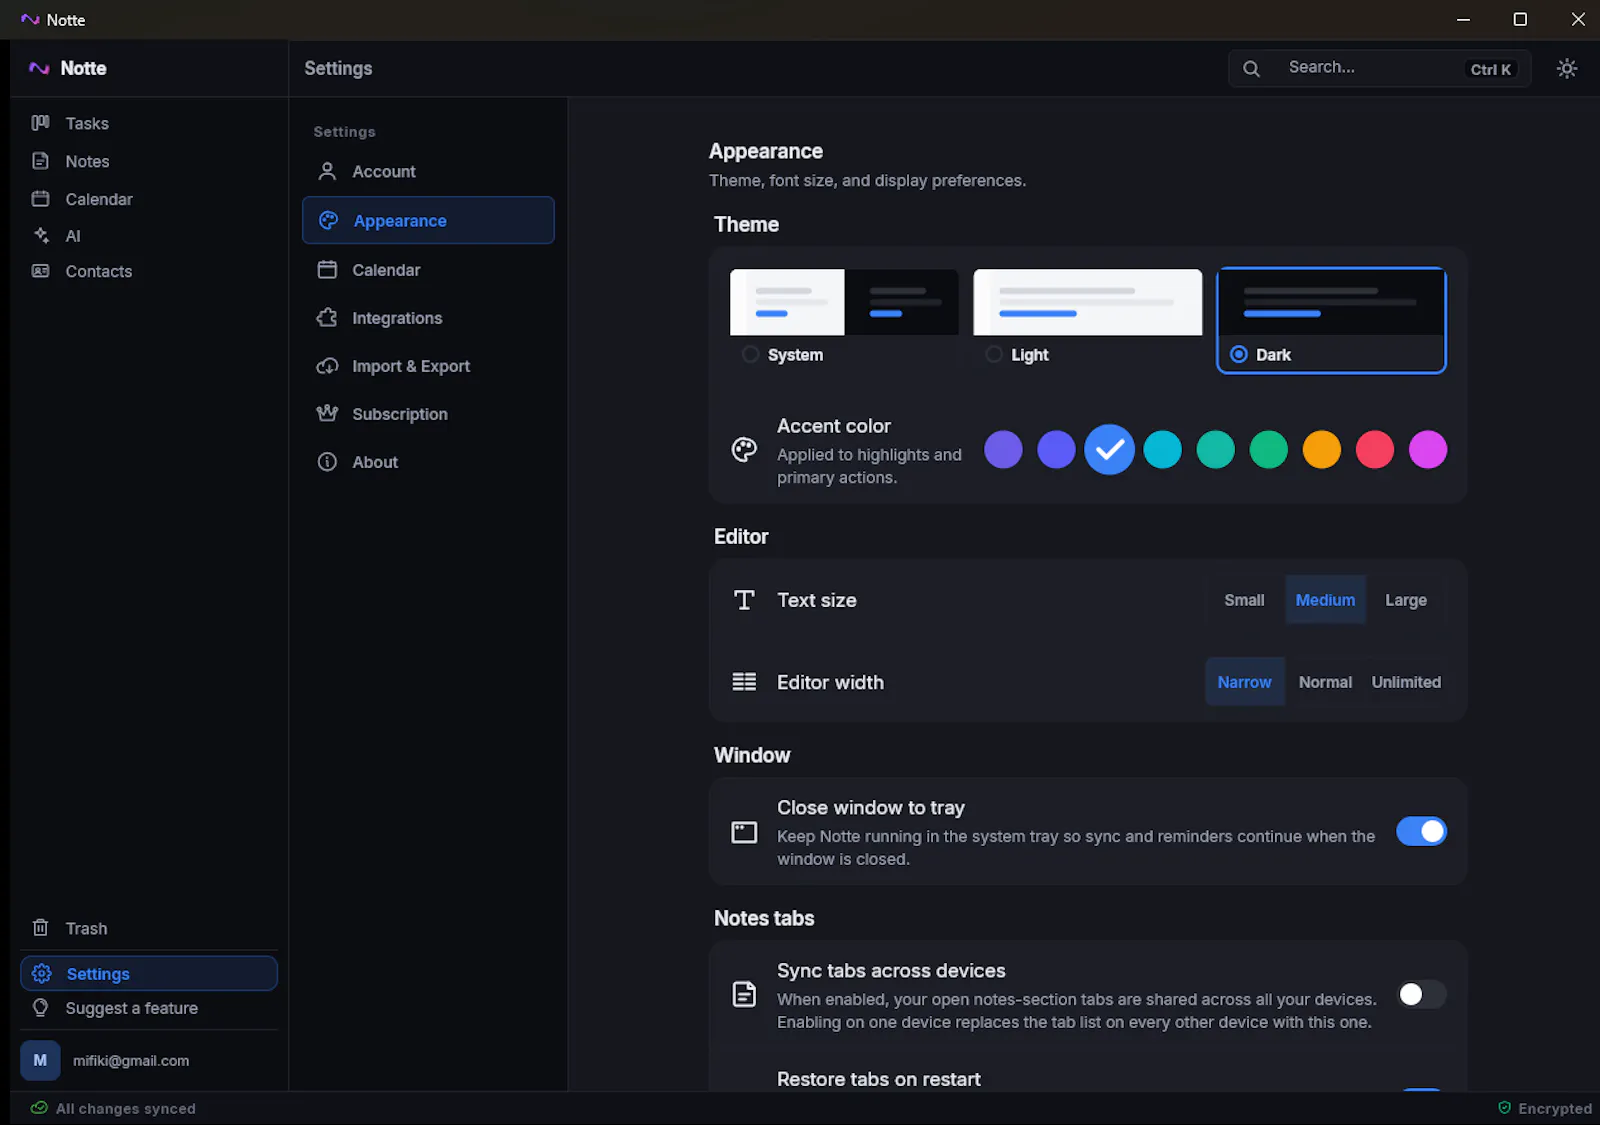The image size is (1600, 1125).
Task: Click the Editor width lines icon
Action: point(744,682)
